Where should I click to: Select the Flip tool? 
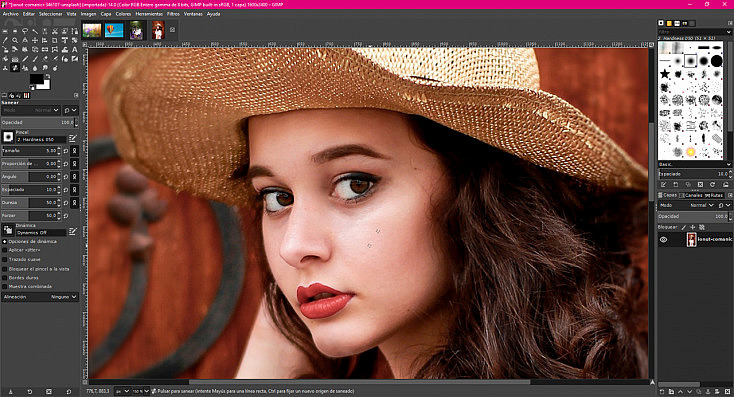click(45, 49)
